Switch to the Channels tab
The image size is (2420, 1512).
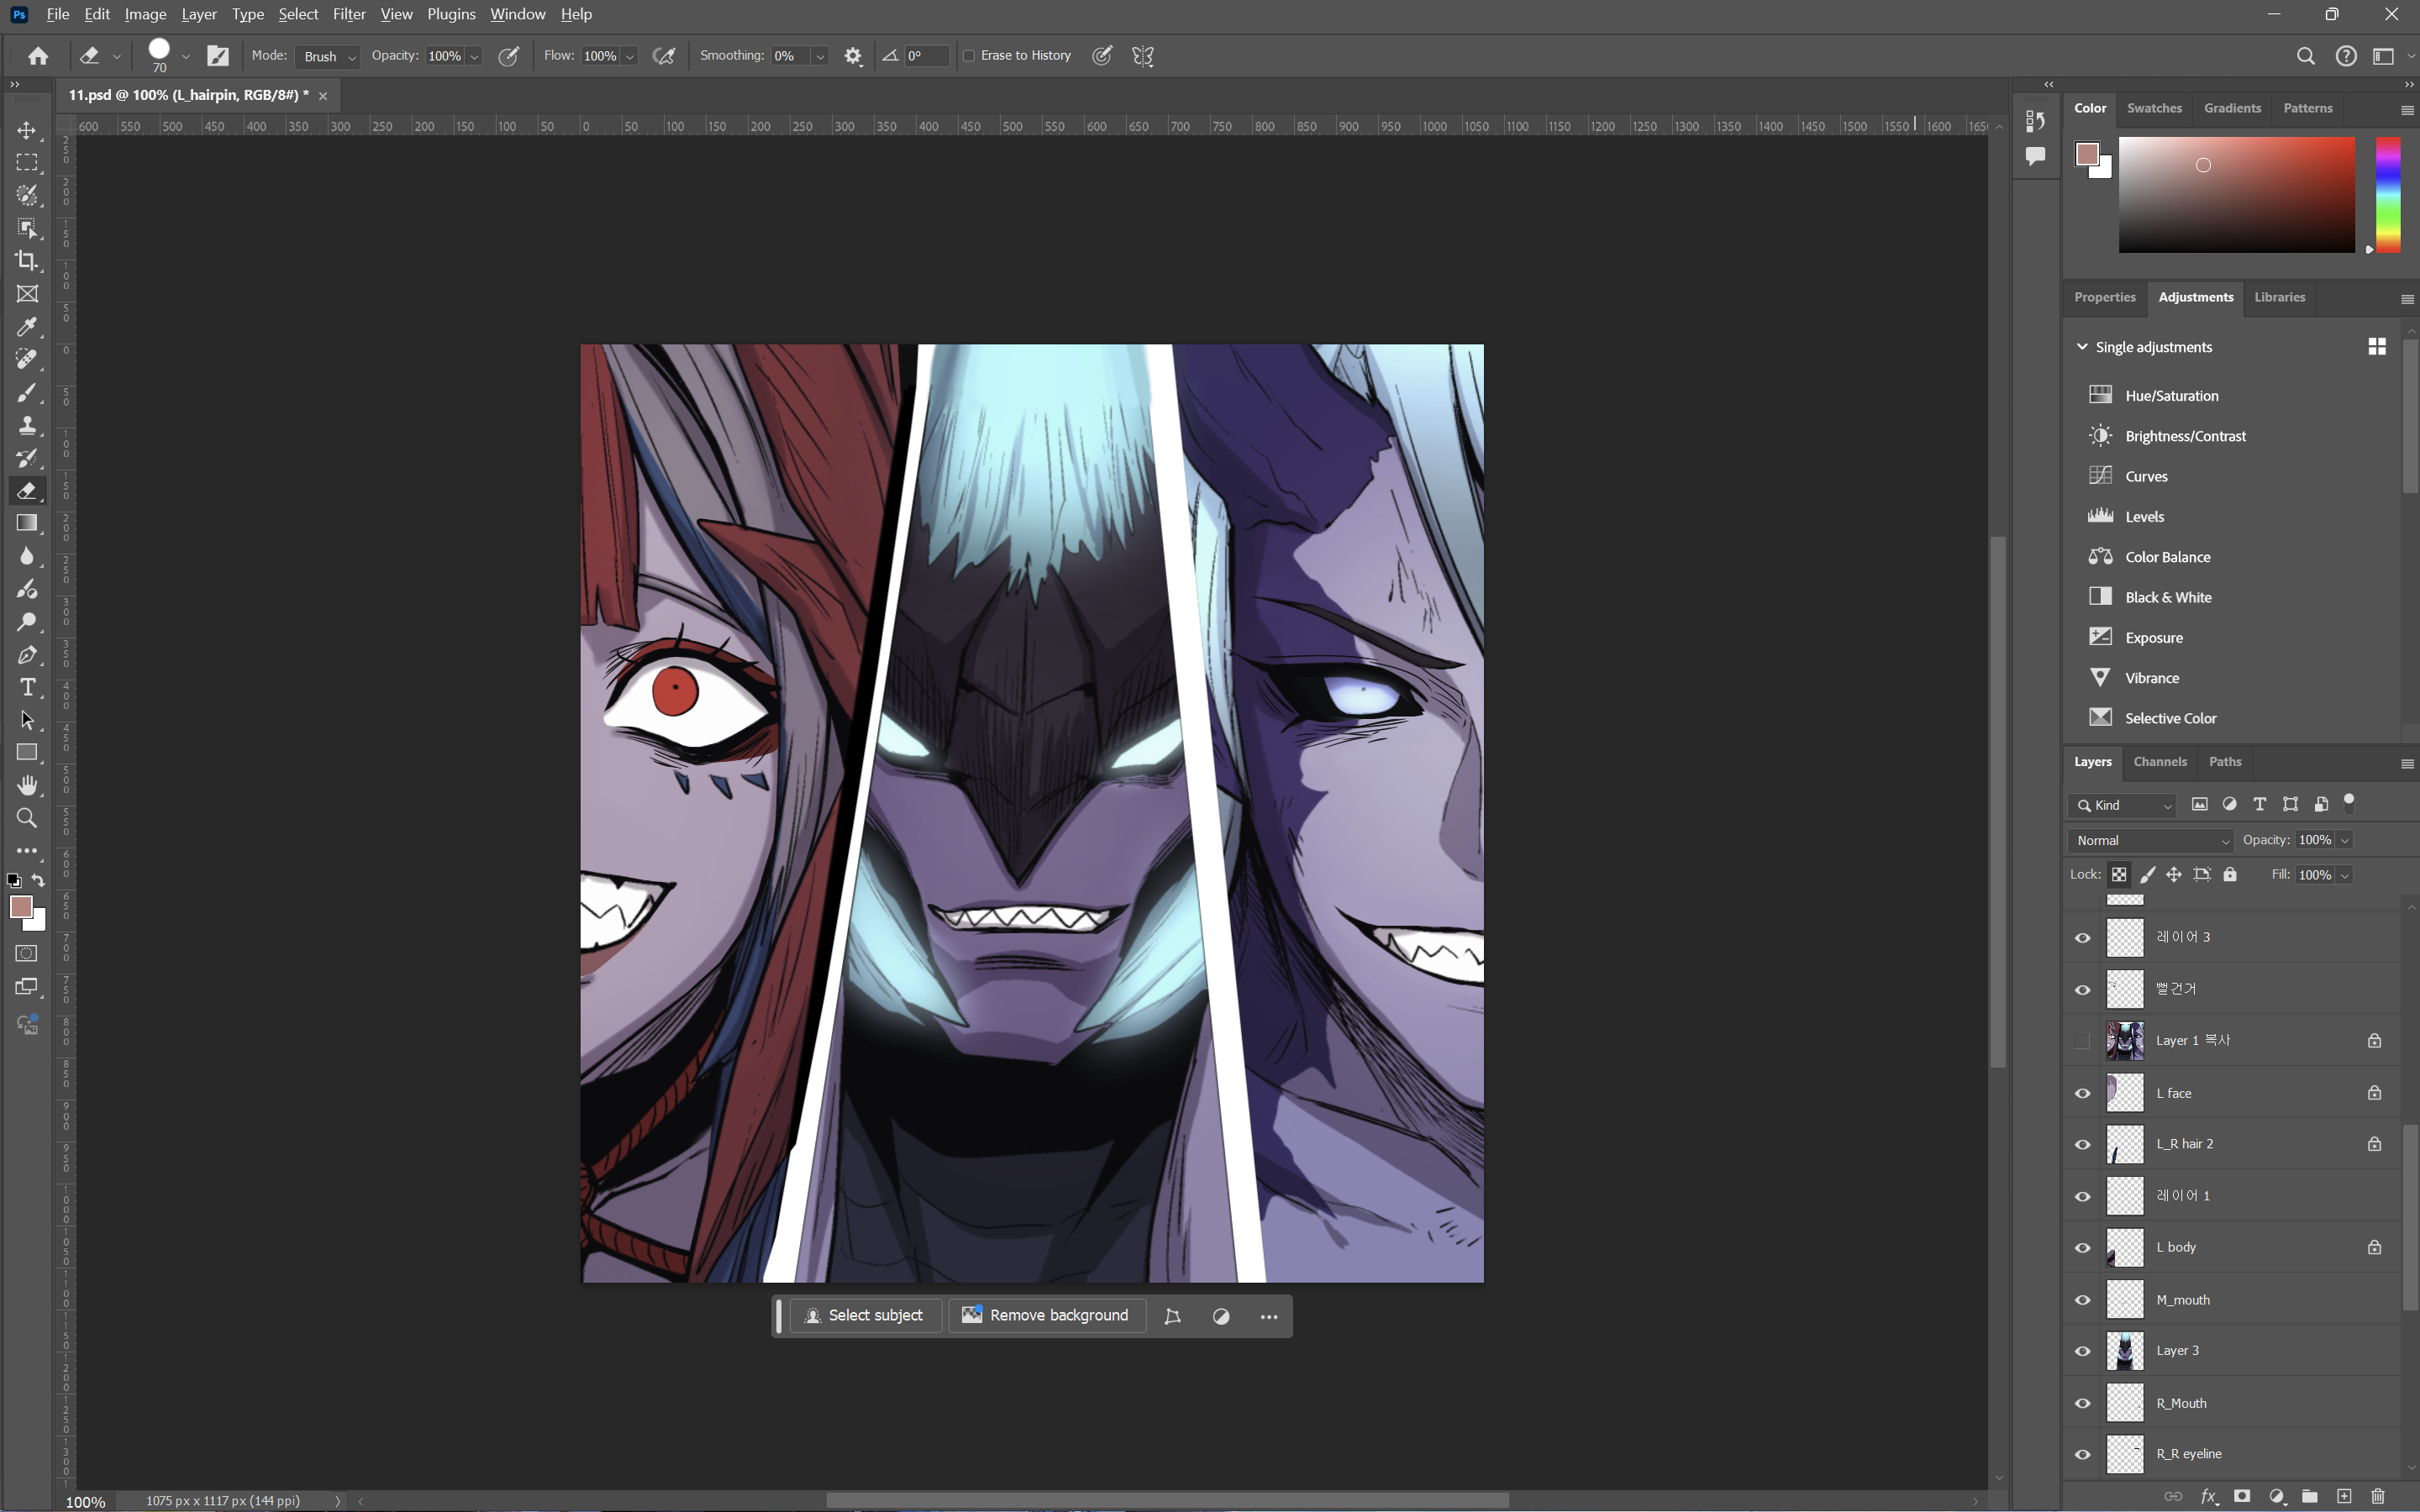click(x=2159, y=762)
